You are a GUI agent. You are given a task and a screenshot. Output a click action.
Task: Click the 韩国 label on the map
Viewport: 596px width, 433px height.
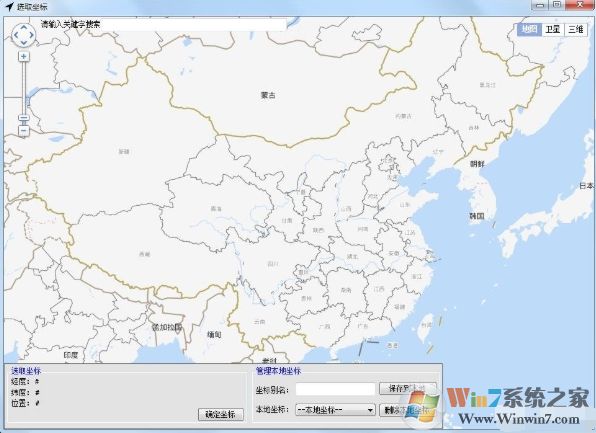[x=477, y=216]
